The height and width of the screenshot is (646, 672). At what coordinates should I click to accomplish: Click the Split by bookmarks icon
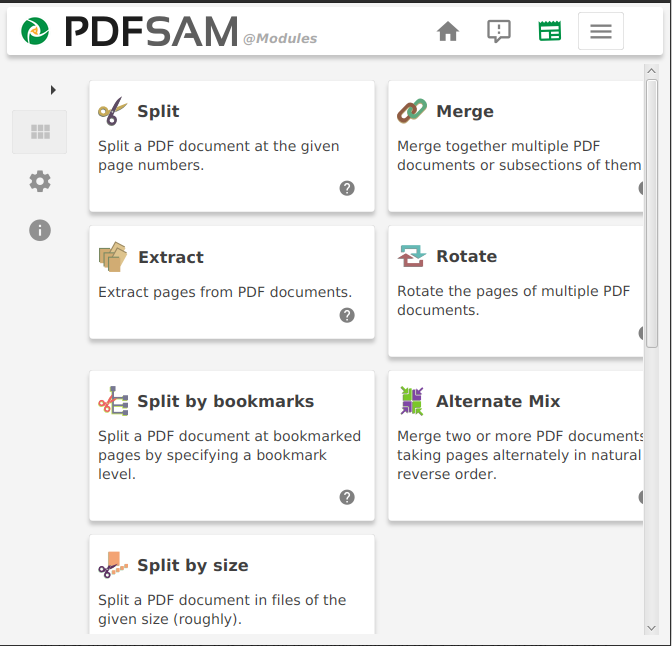tap(113, 401)
